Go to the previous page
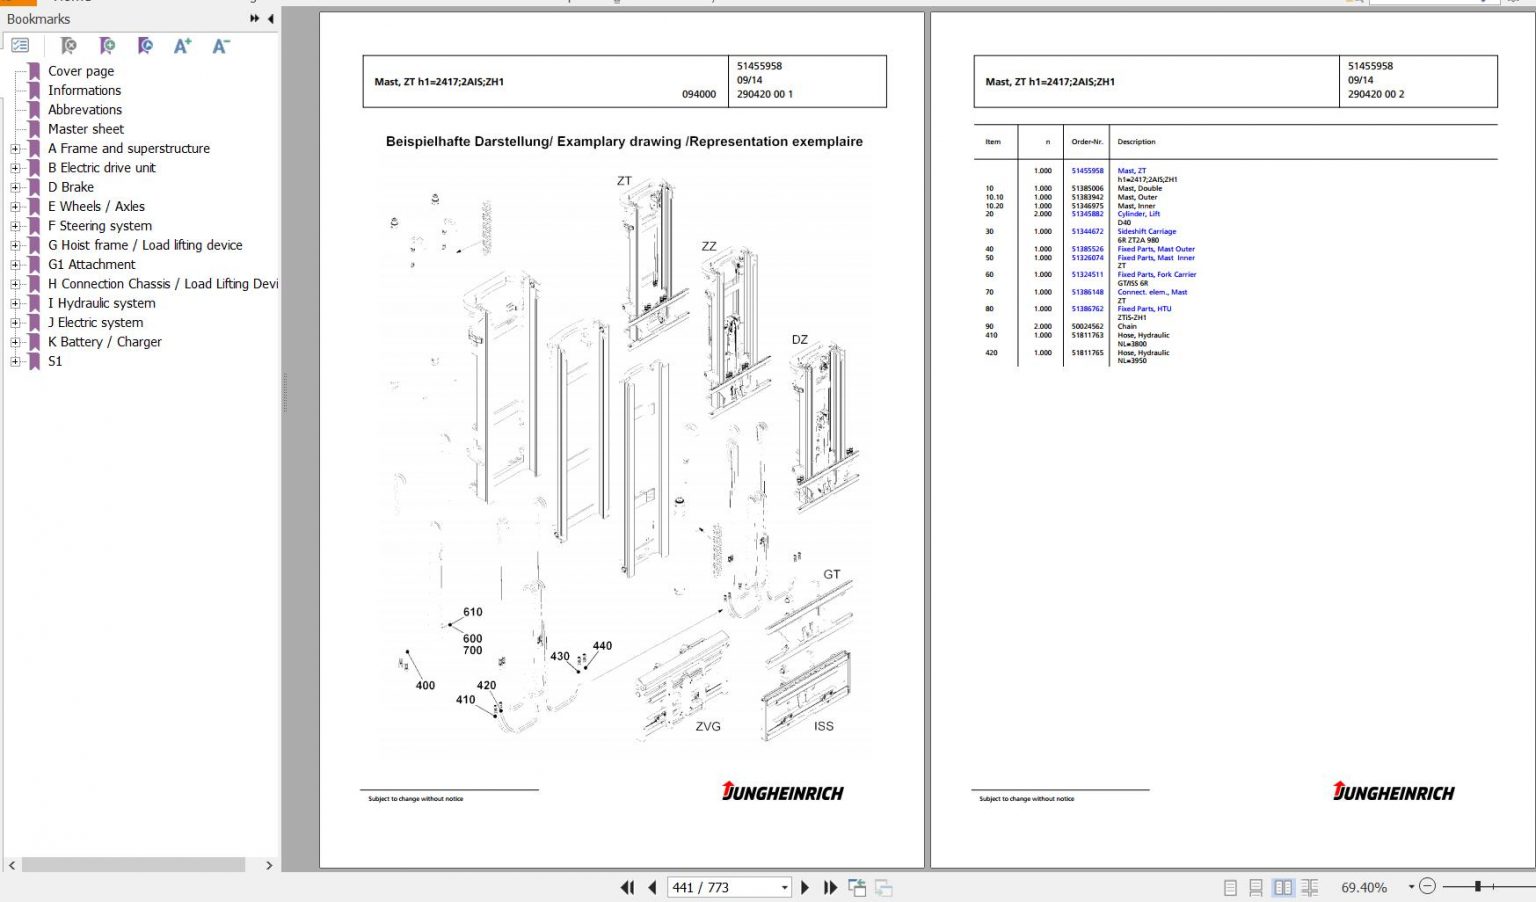 [x=652, y=887]
